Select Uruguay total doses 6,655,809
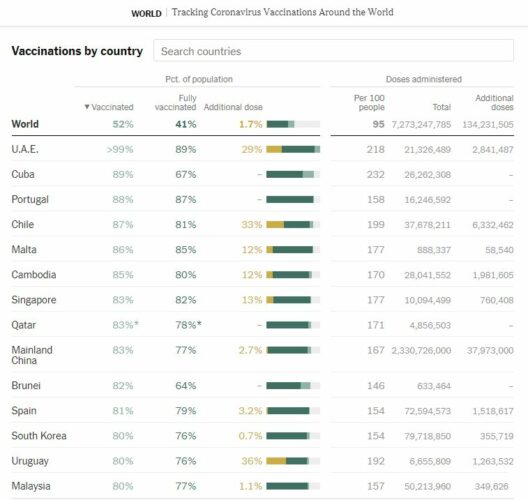The height and width of the screenshot is (500, 528). click(430, 461)
